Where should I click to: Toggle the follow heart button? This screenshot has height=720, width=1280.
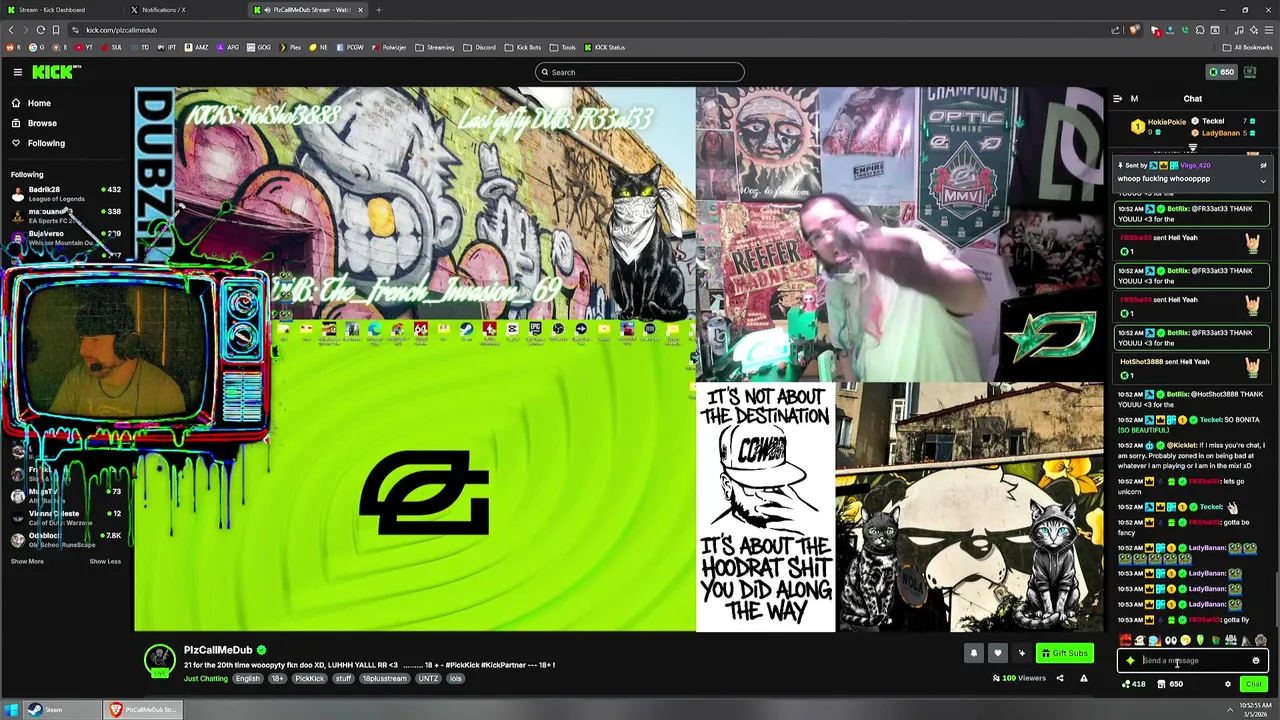pos(997,653)
